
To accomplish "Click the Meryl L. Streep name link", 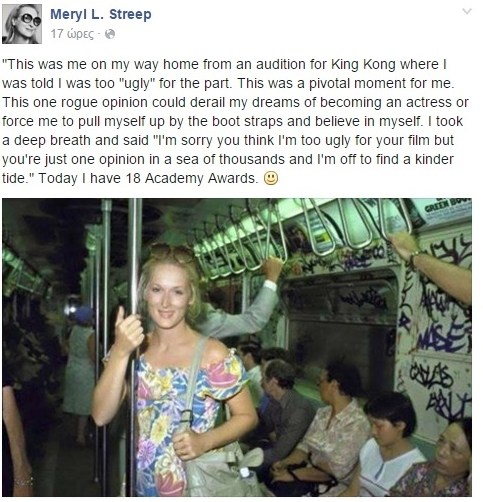I will tap(101, 14).
